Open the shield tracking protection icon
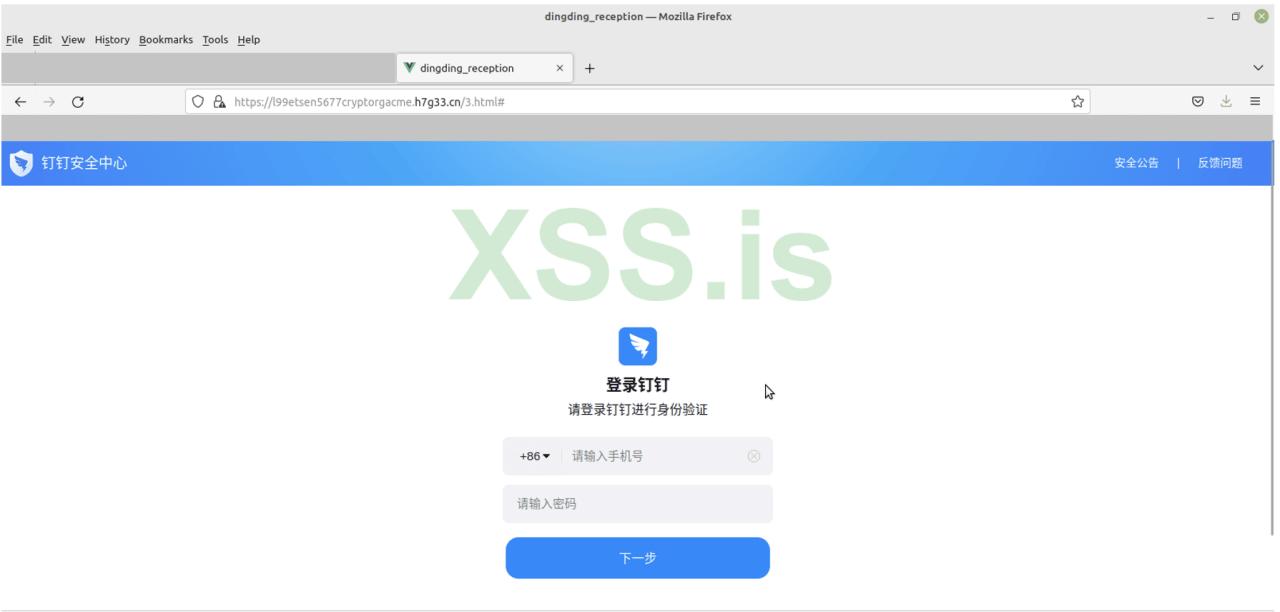This screenshot has width=1280, height=612. click(198, 102)
